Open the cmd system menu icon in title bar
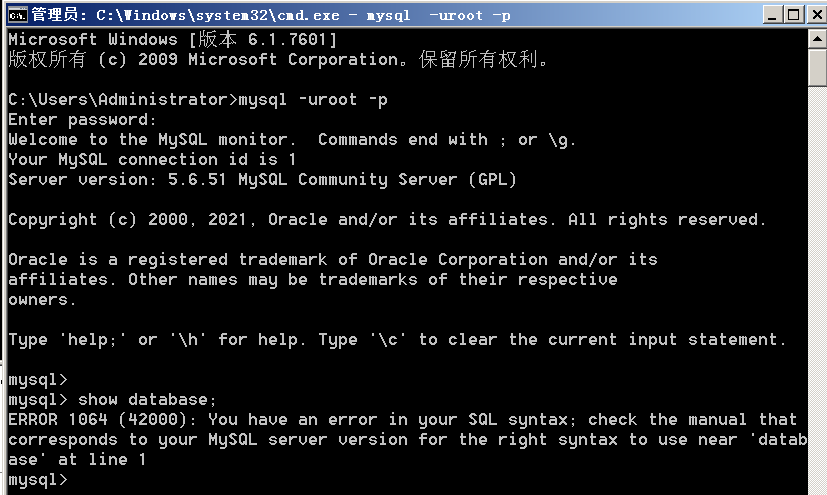The width and height of the screenshot is (827, 495). pyautogui.click(x=17, y=15)
